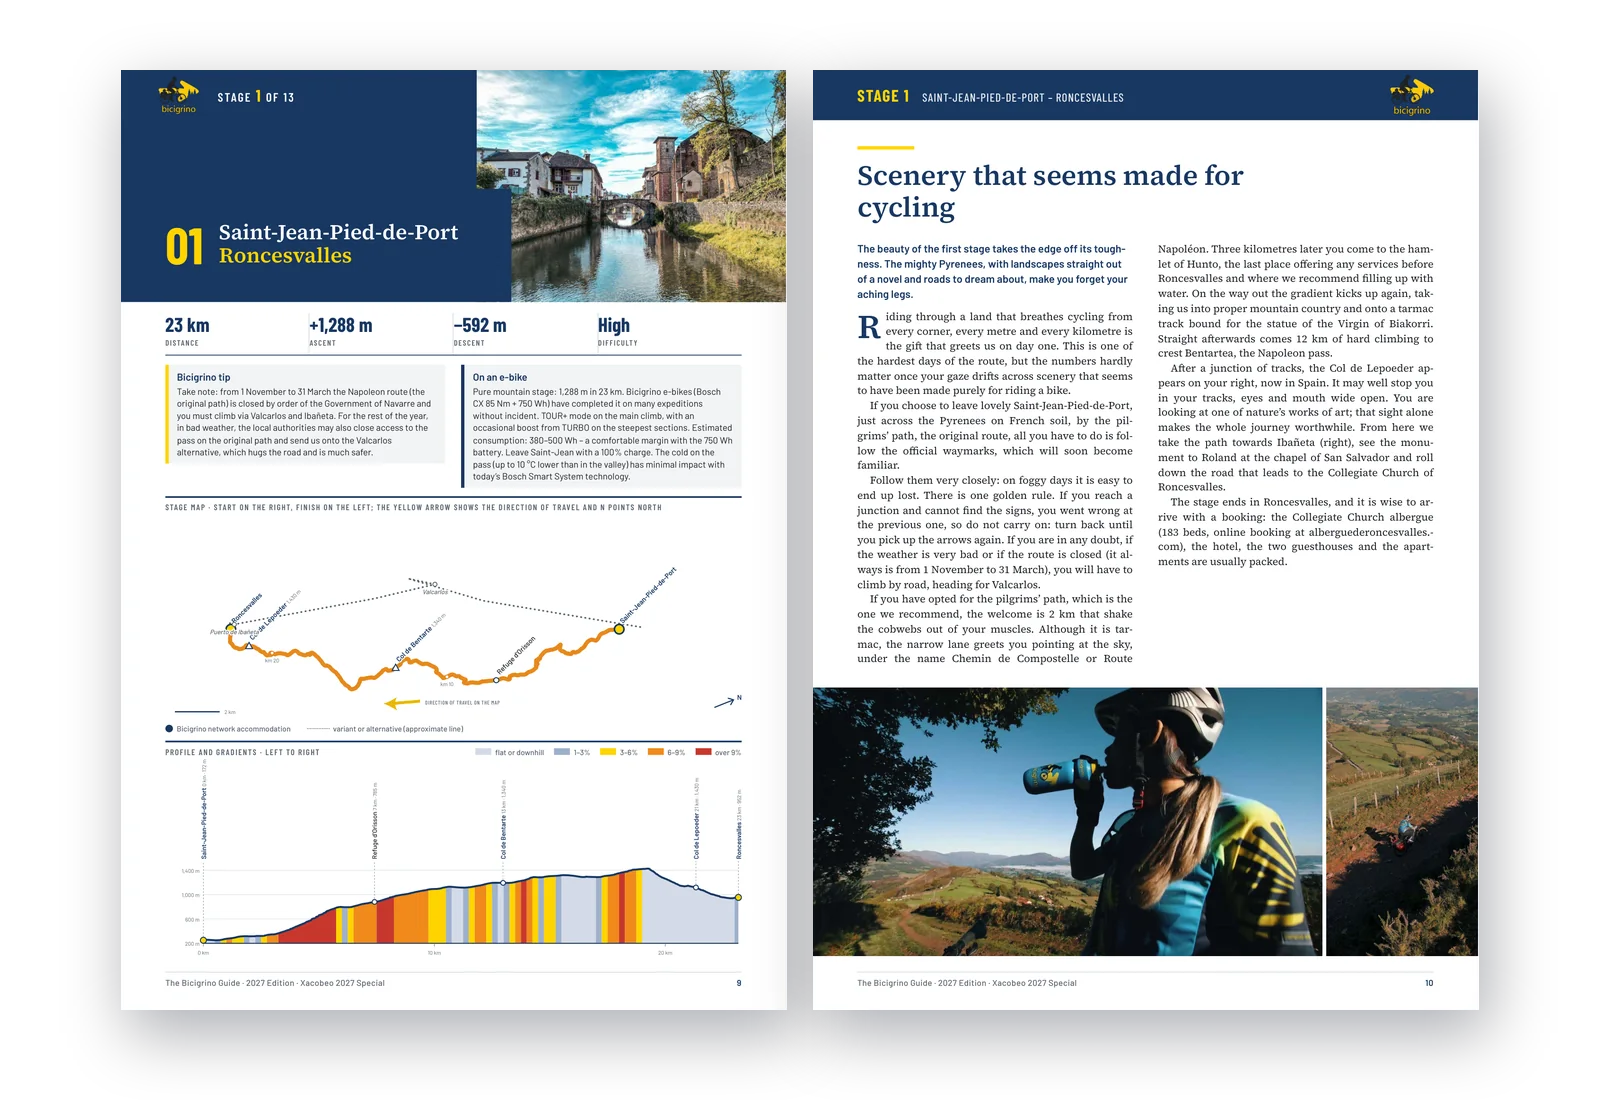This screenshot has width=1600, height=1100.
Task: Click the 6–9% orange gradient legend swatch
Action: point(656,752)
